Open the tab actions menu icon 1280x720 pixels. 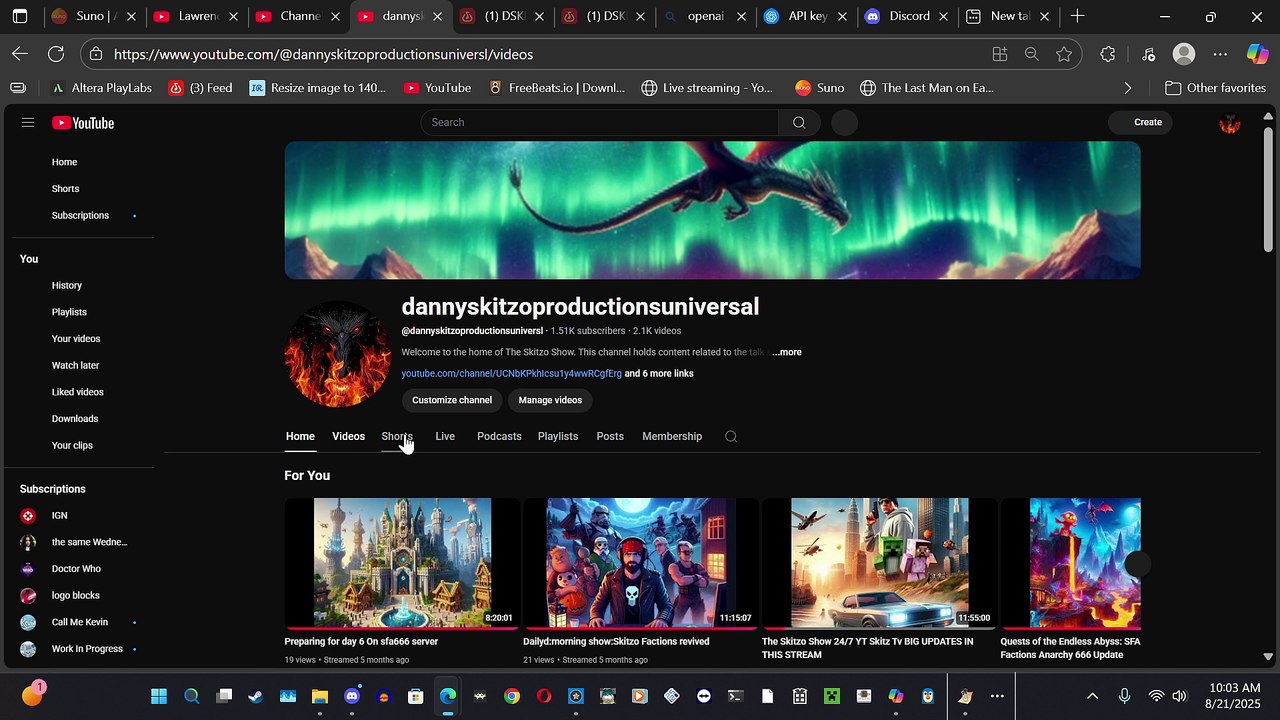pos(19,16)
